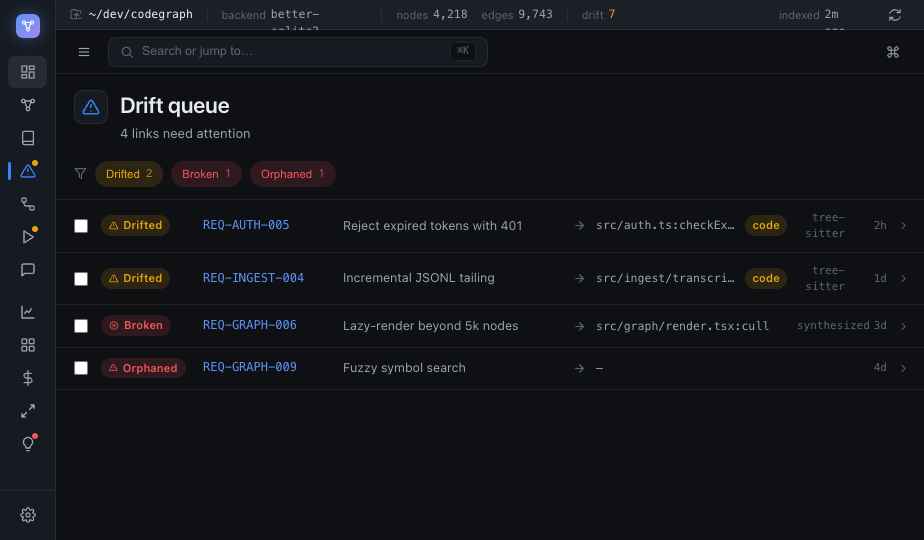Click the refresh index icon
Screen dimensions: 924x540
pos(895,15)
